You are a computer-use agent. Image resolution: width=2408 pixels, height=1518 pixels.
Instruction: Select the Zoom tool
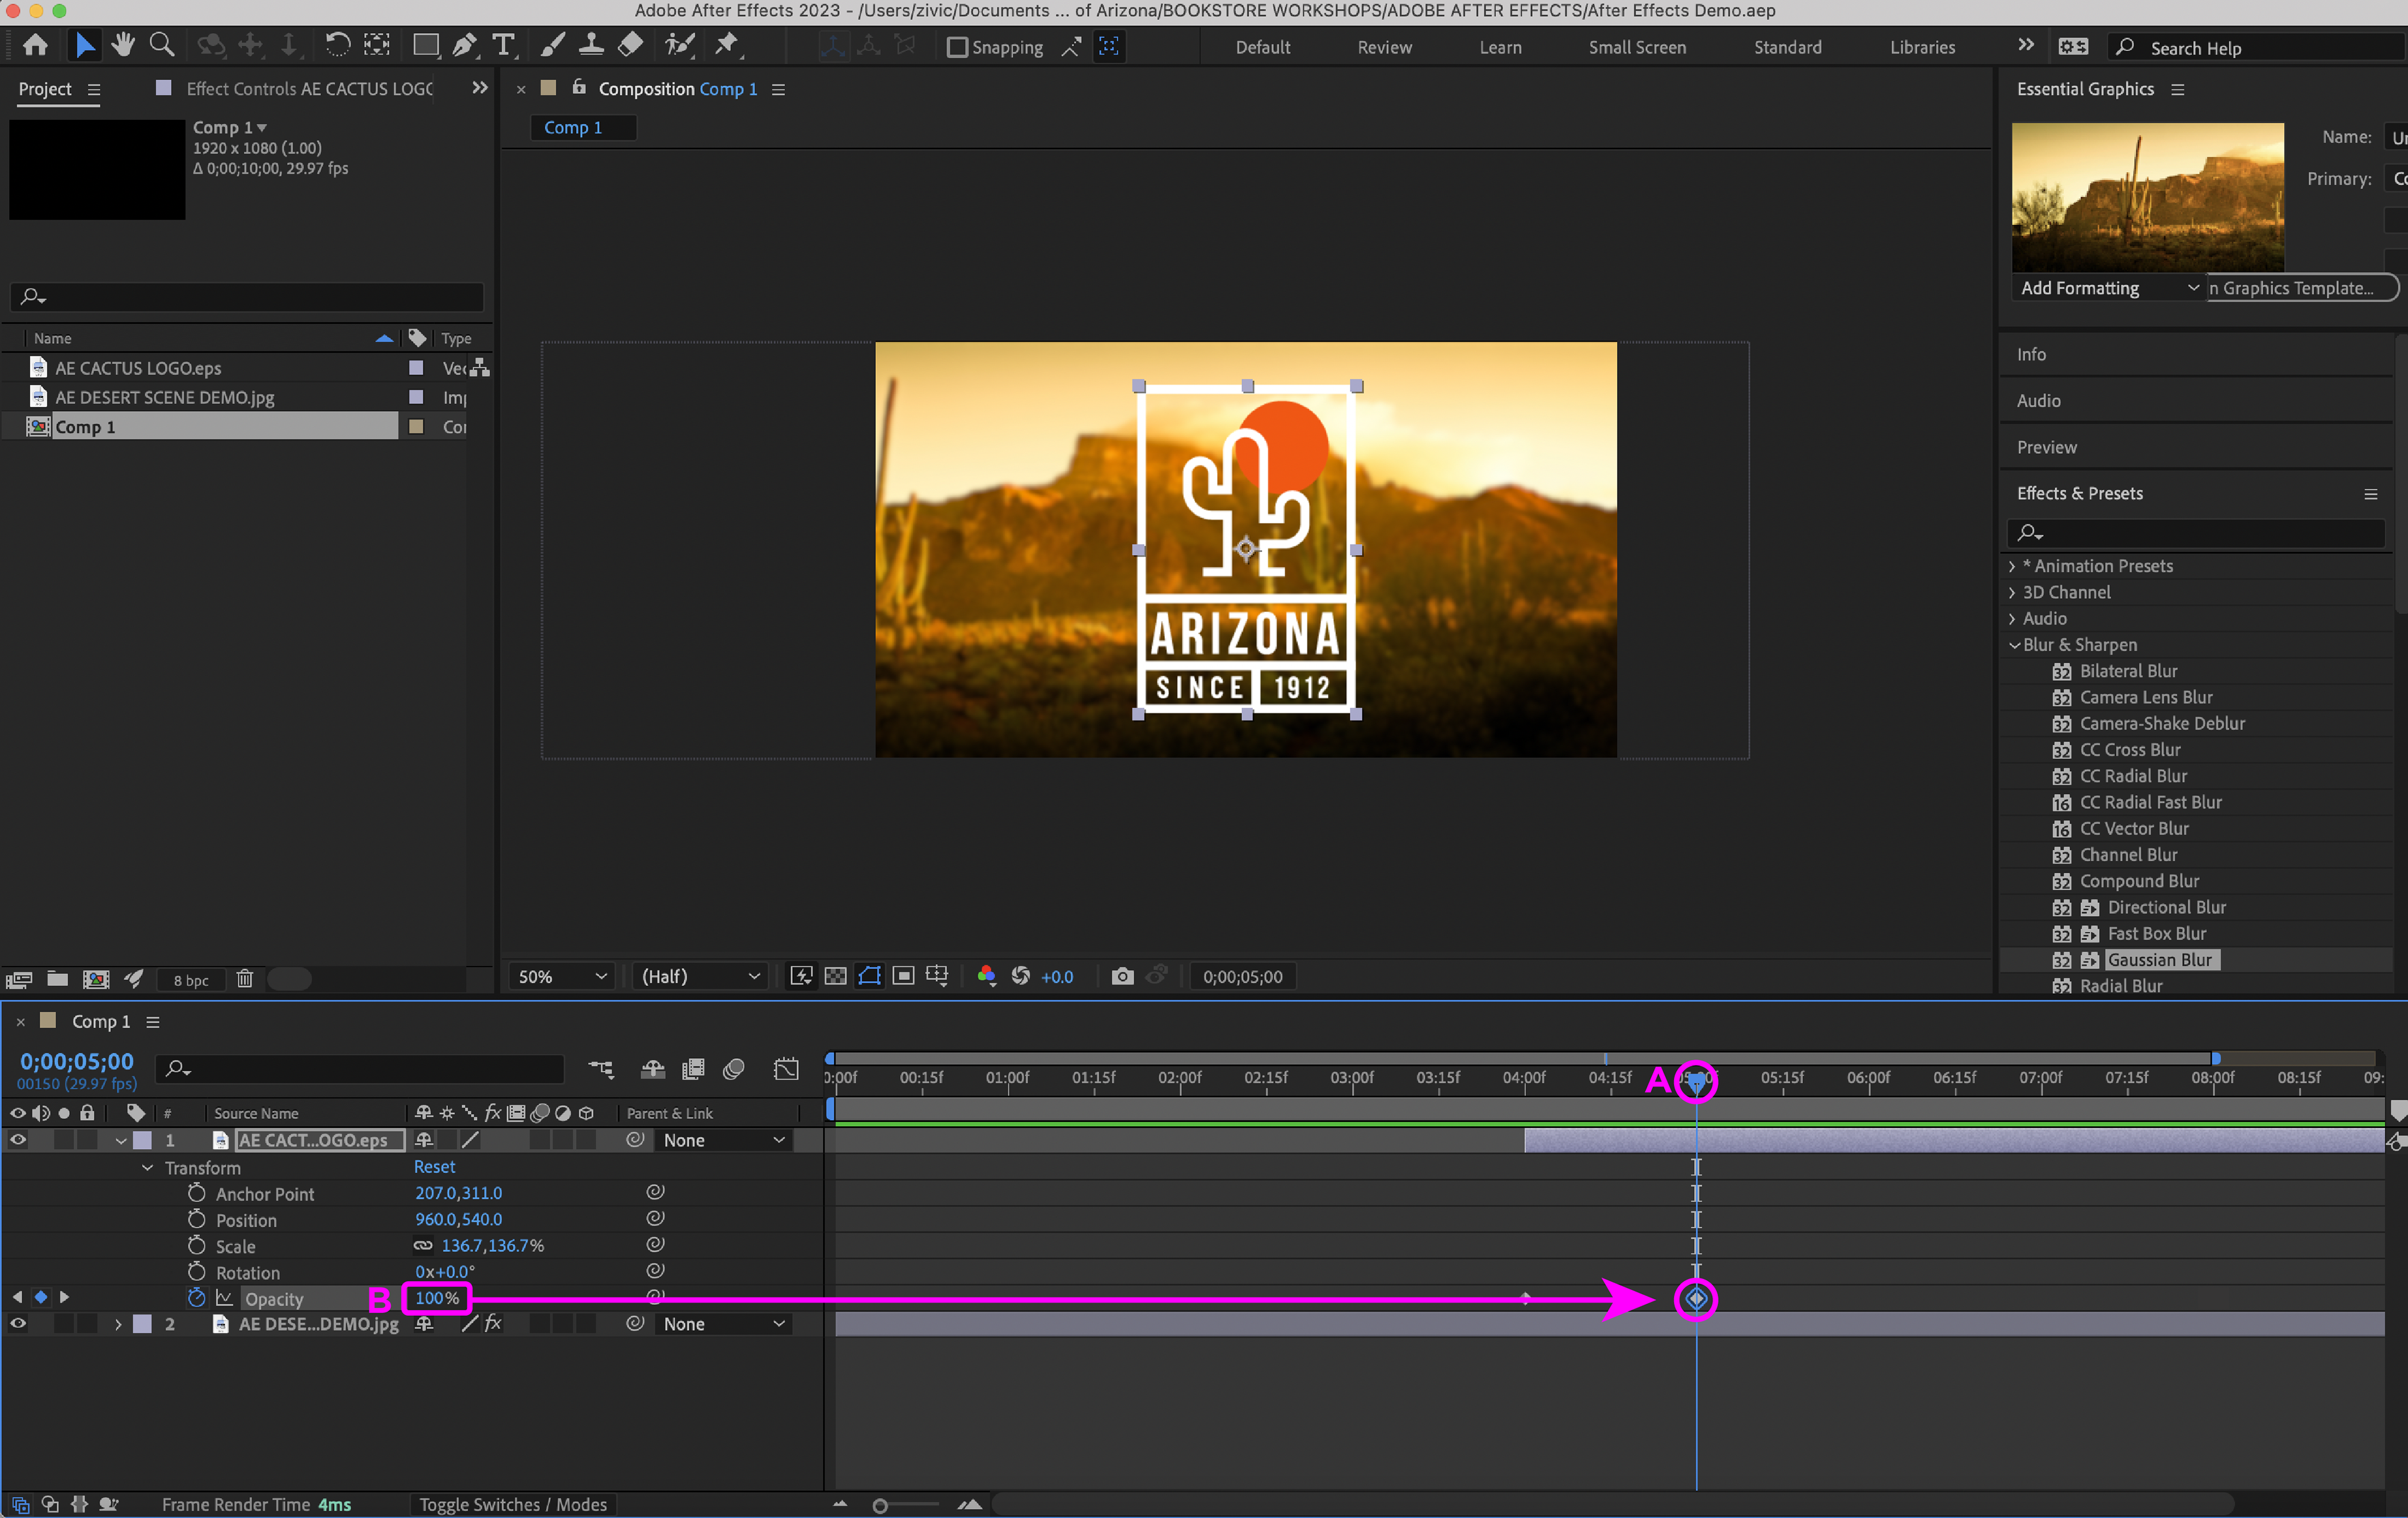[161, 45]
